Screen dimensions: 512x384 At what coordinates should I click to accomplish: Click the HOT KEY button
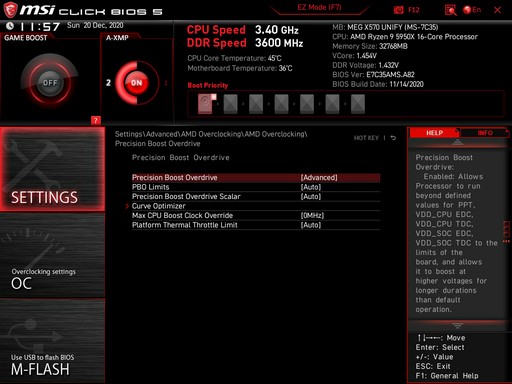click(366, 138)
